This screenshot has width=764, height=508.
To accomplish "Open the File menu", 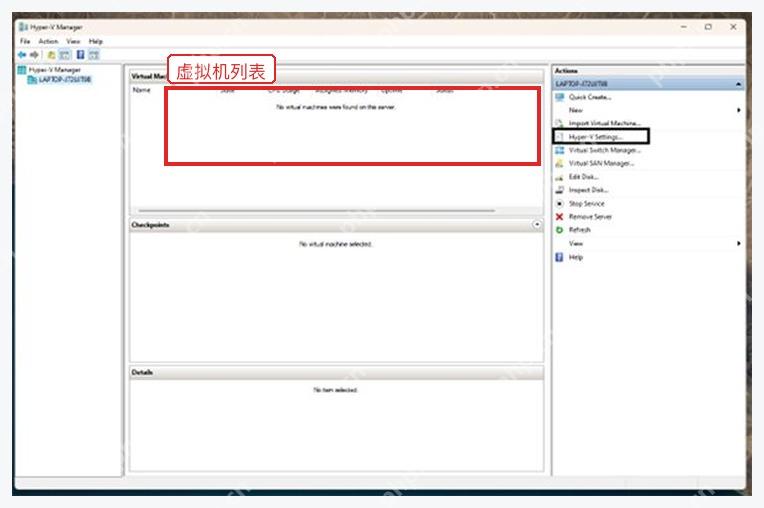I will [25, 41].
